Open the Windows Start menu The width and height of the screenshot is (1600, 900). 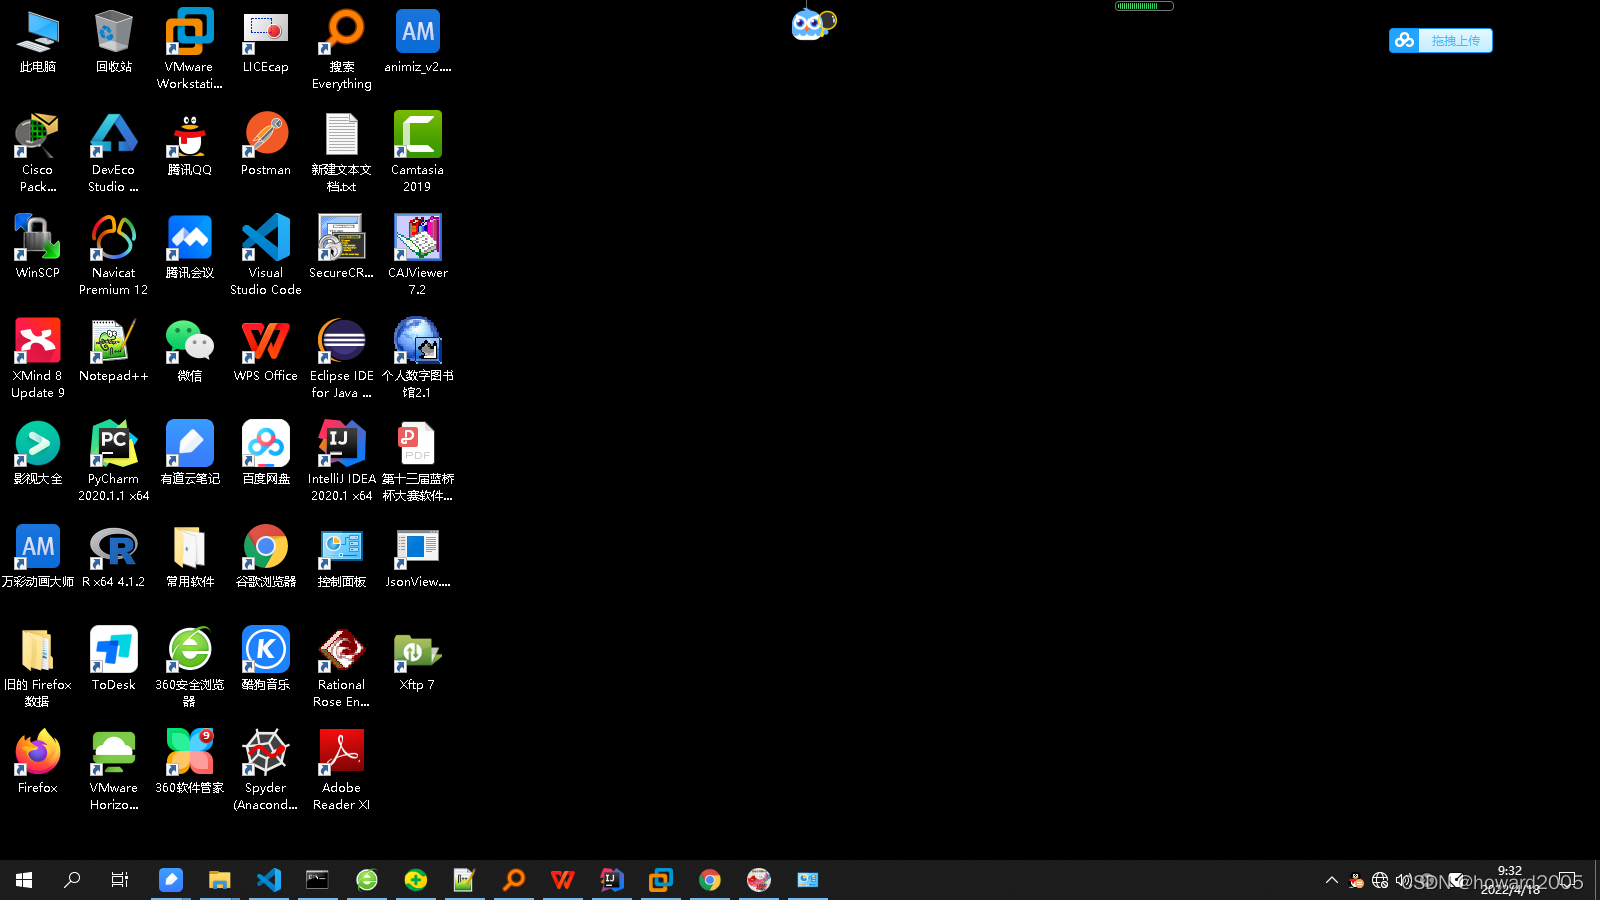point(24,880)
